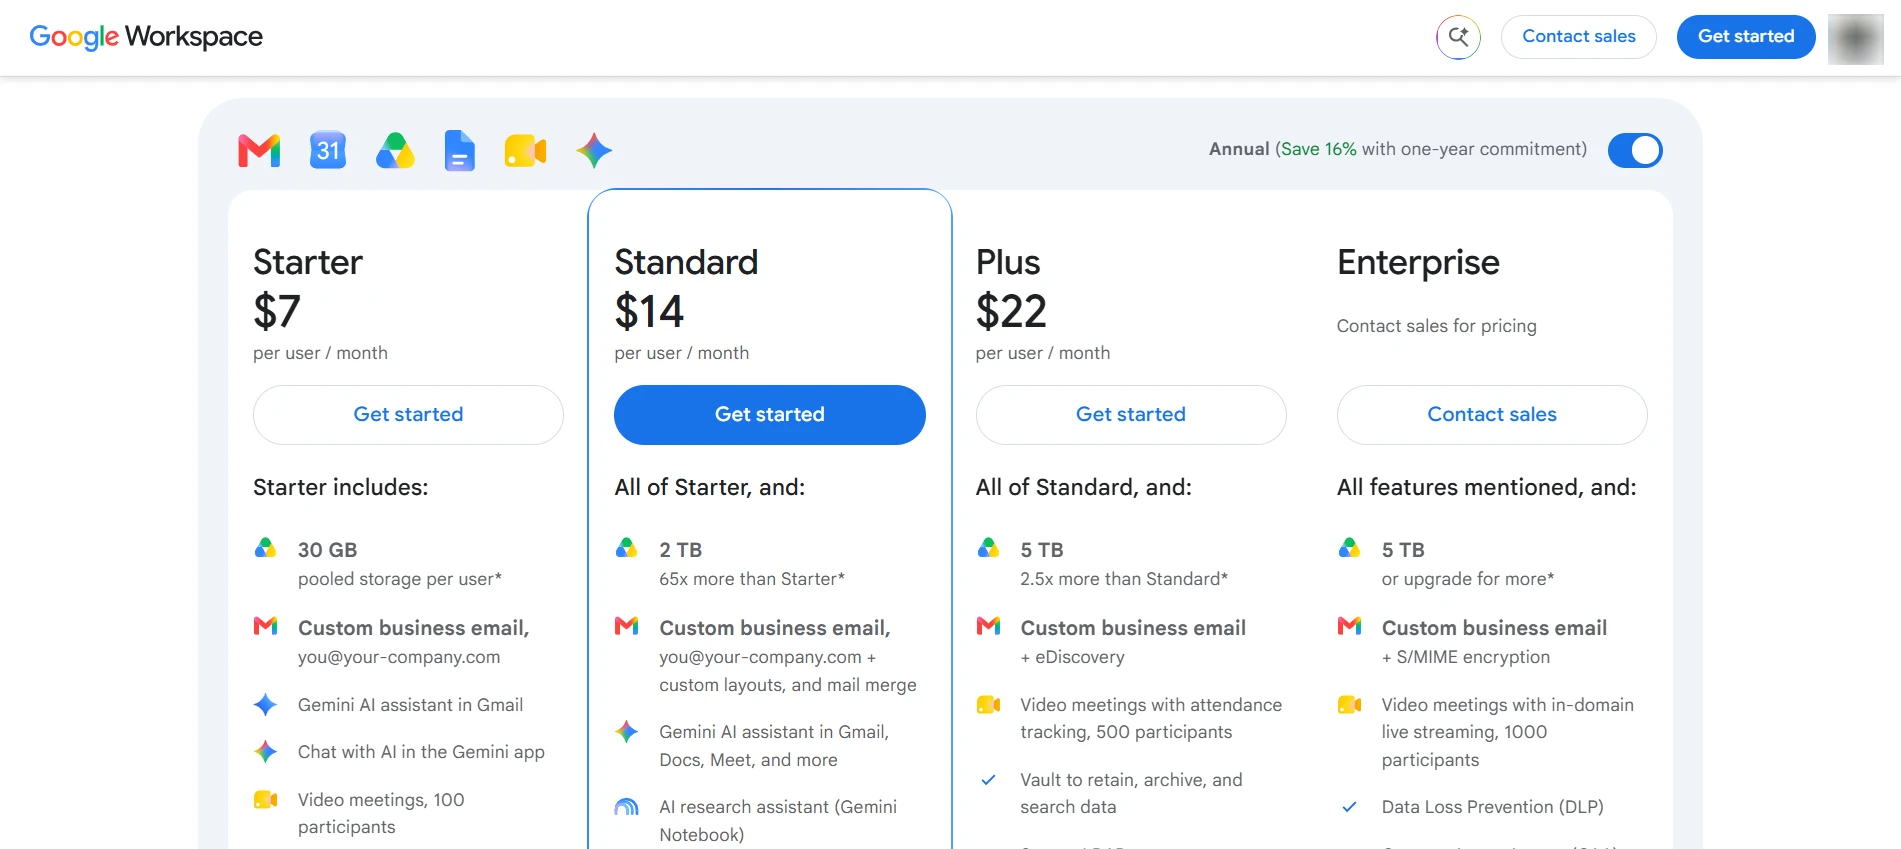The image size is (1901, 849).
Task: Toggle the Annual billing switch
Action: click(x=1634, y=150)
